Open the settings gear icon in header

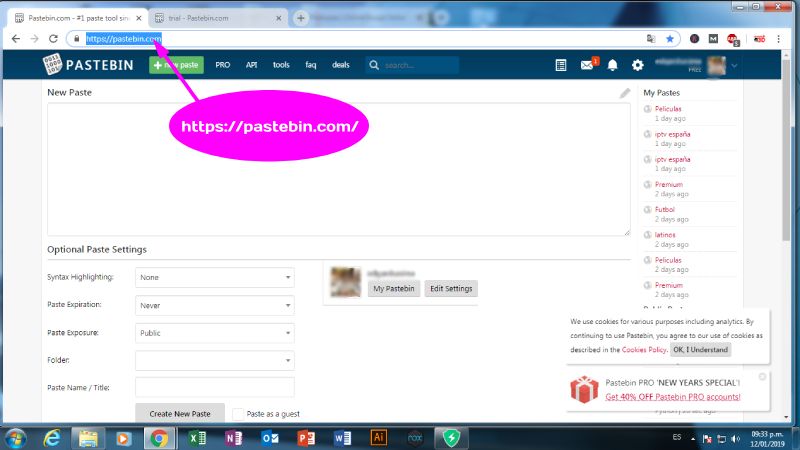tap(637, 65)
